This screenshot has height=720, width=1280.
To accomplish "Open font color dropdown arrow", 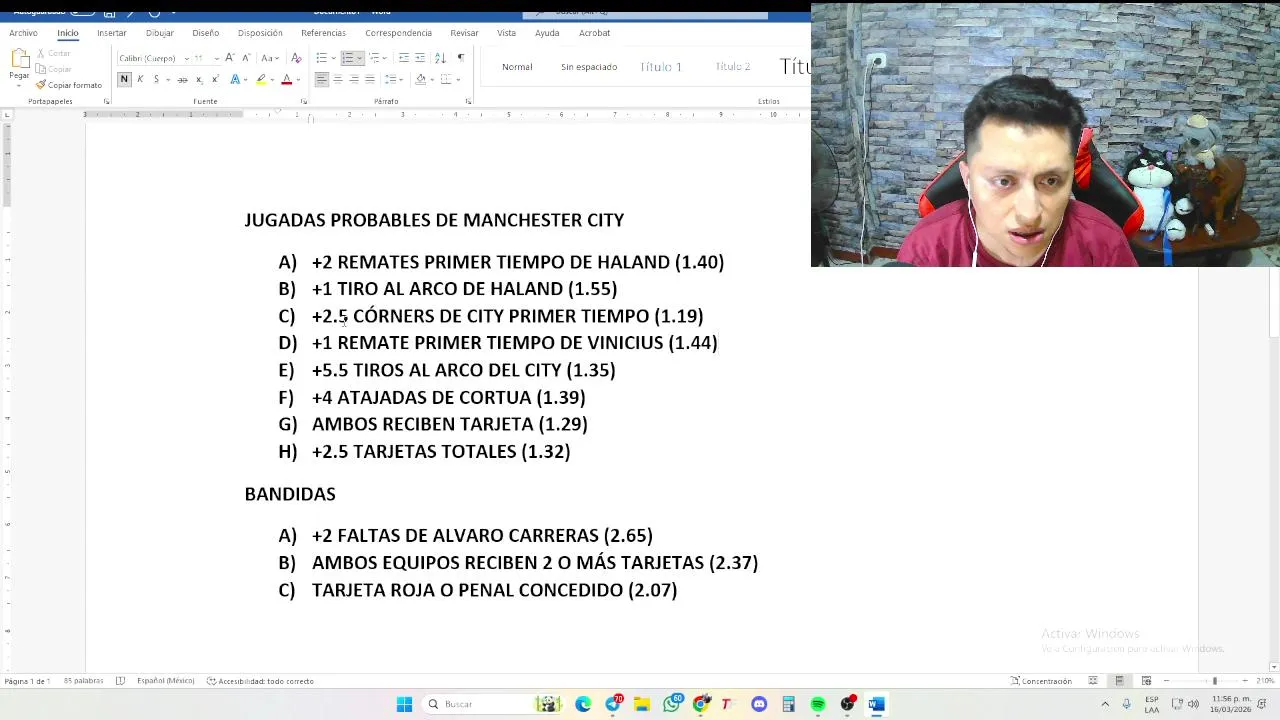I will pyautogui.click(x=298, y=79).
